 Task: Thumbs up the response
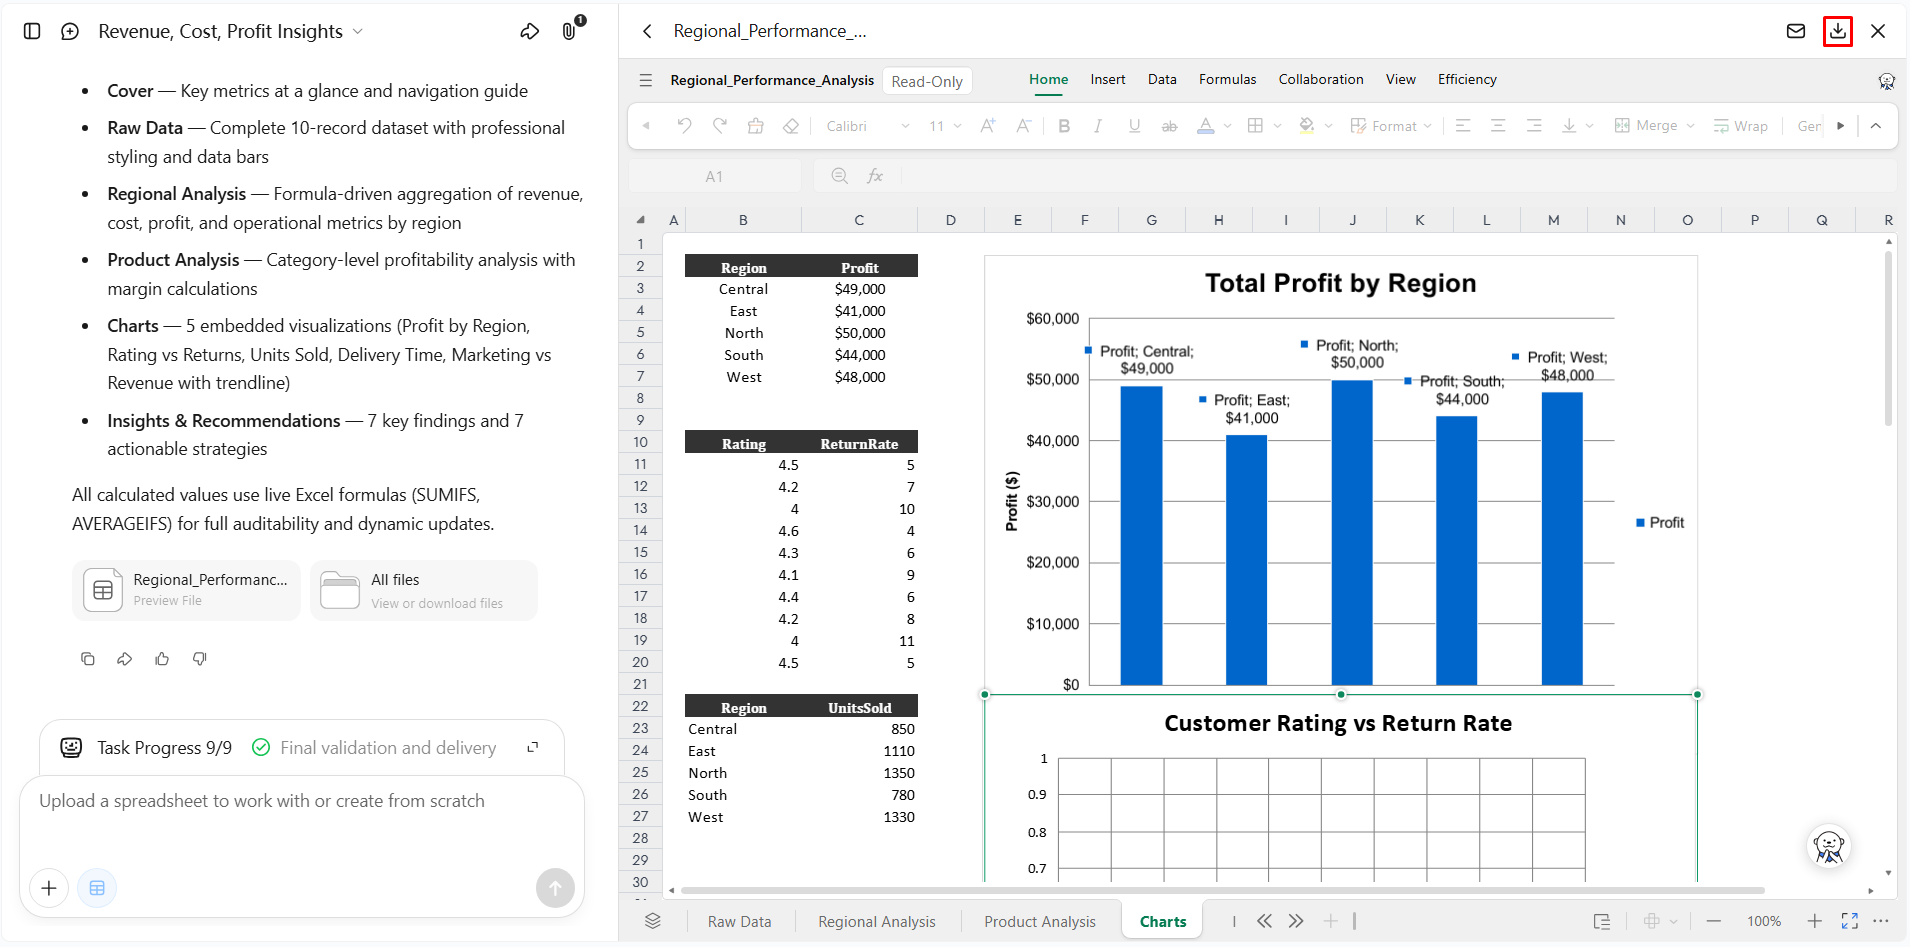(x=162, y=659)
